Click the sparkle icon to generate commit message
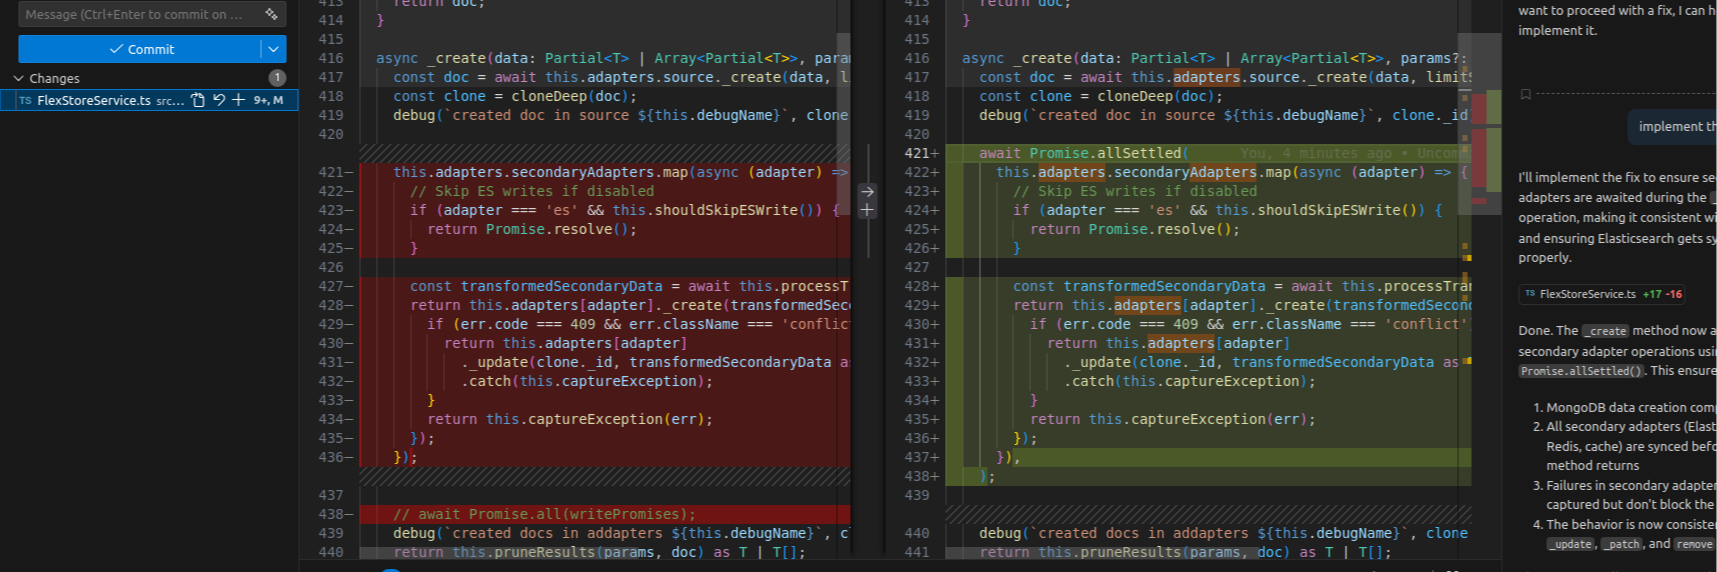This screenshot has height=572, width=1717. click(x=271, y=14)
